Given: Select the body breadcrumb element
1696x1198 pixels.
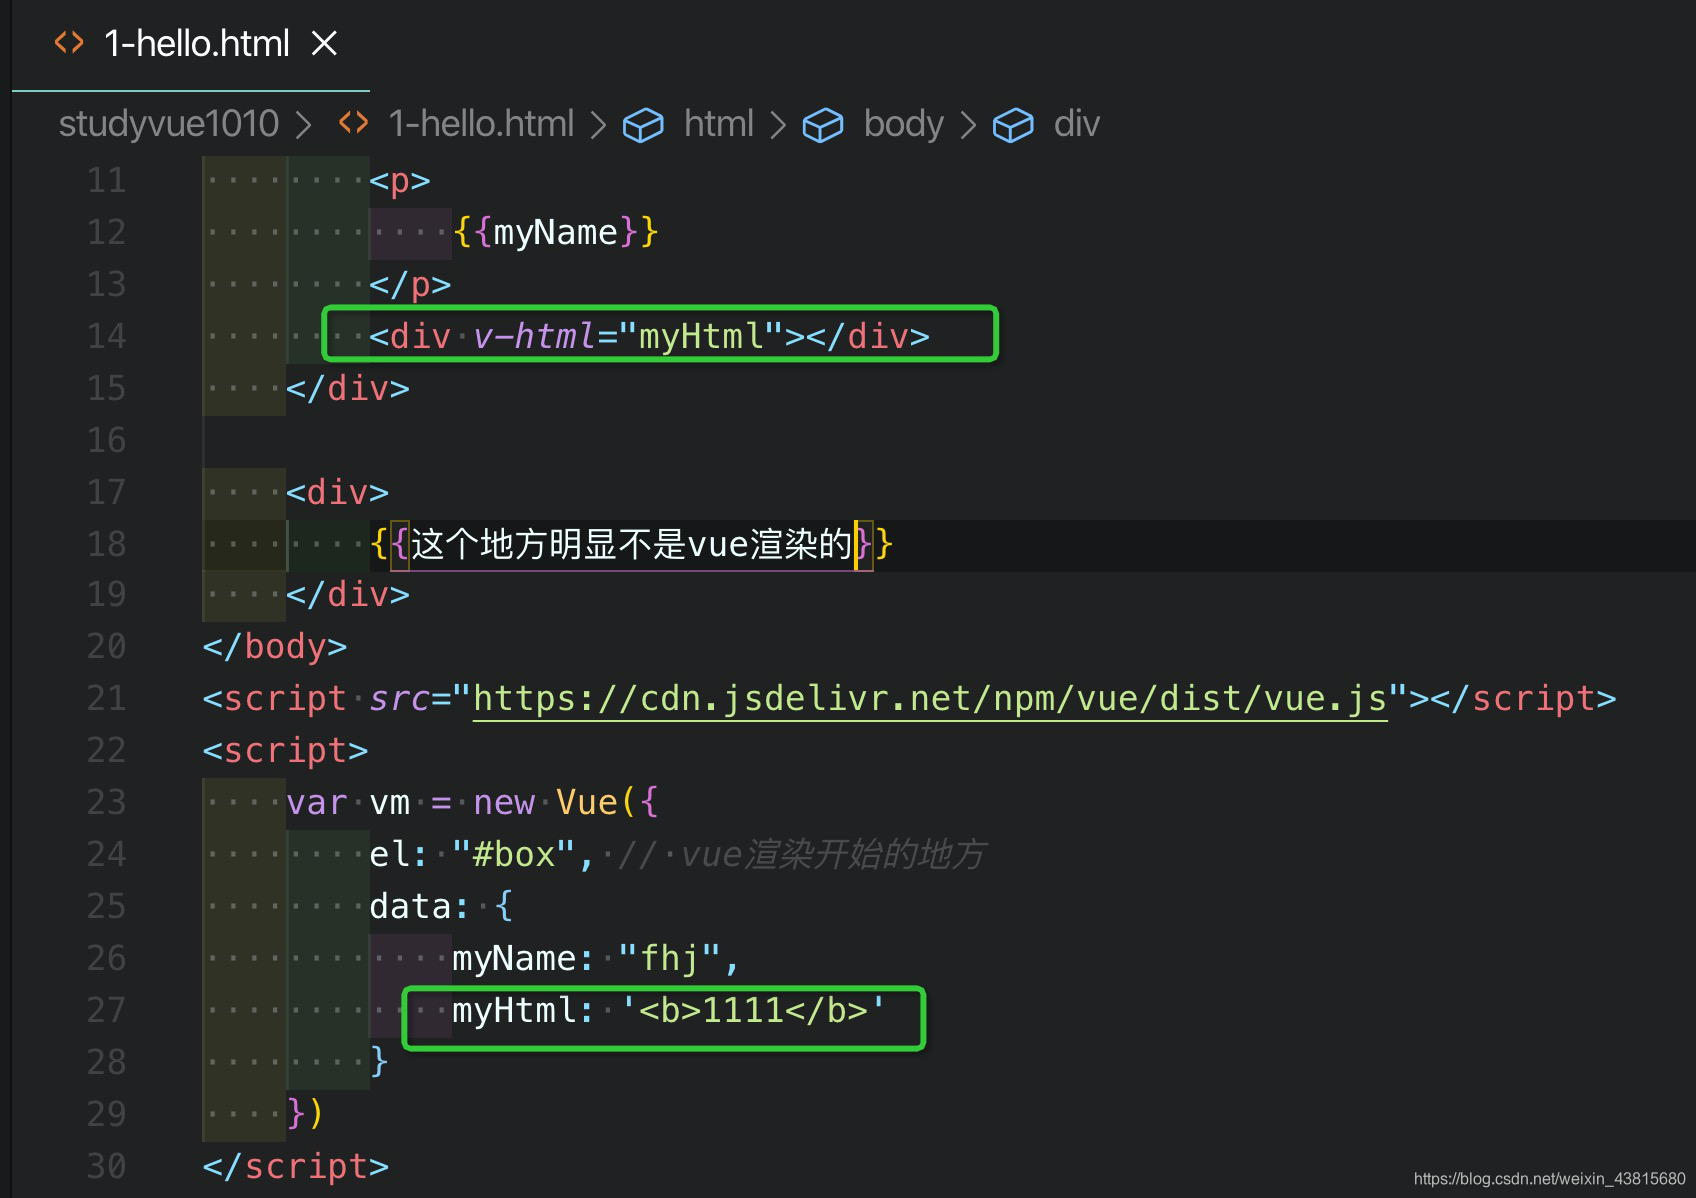Looking at the screenshot, I should 903,124.
